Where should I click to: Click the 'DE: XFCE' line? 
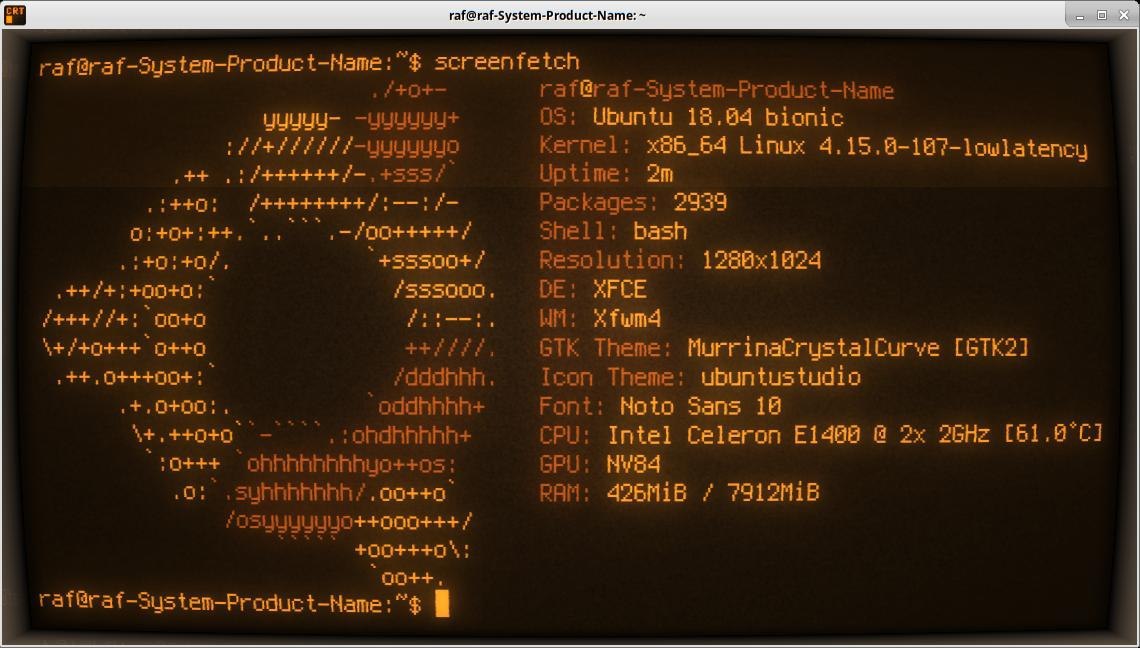593,289
